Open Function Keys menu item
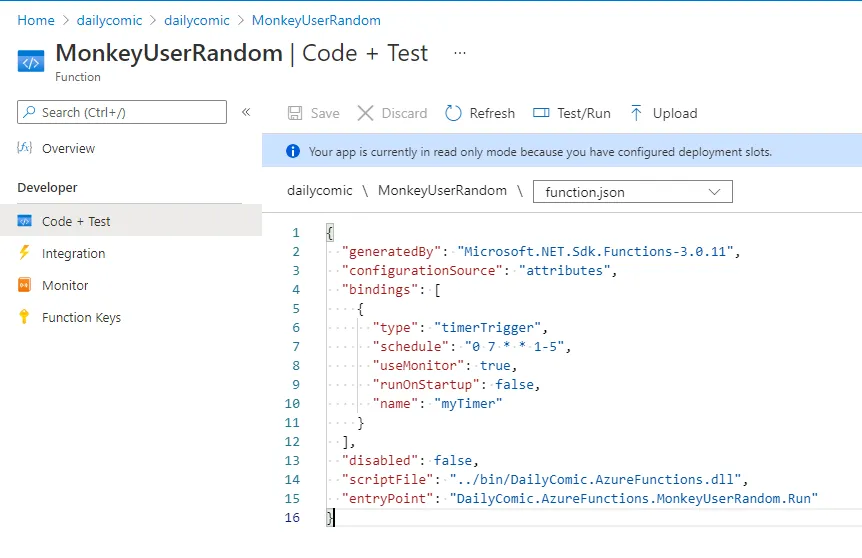Viewport: 862px width, 558px height. [81, 318]
